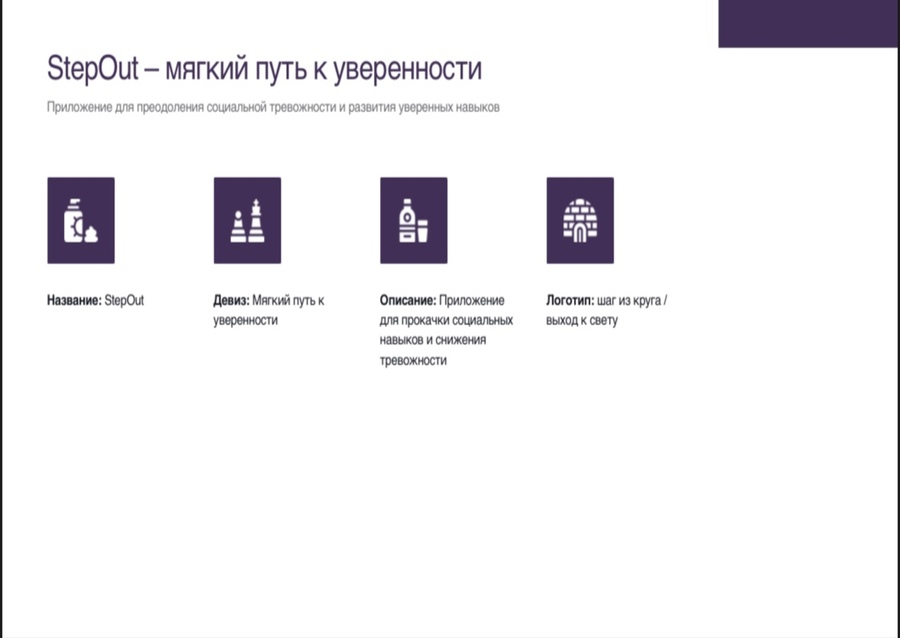Select the igloo icon tile

pos(580,220)
